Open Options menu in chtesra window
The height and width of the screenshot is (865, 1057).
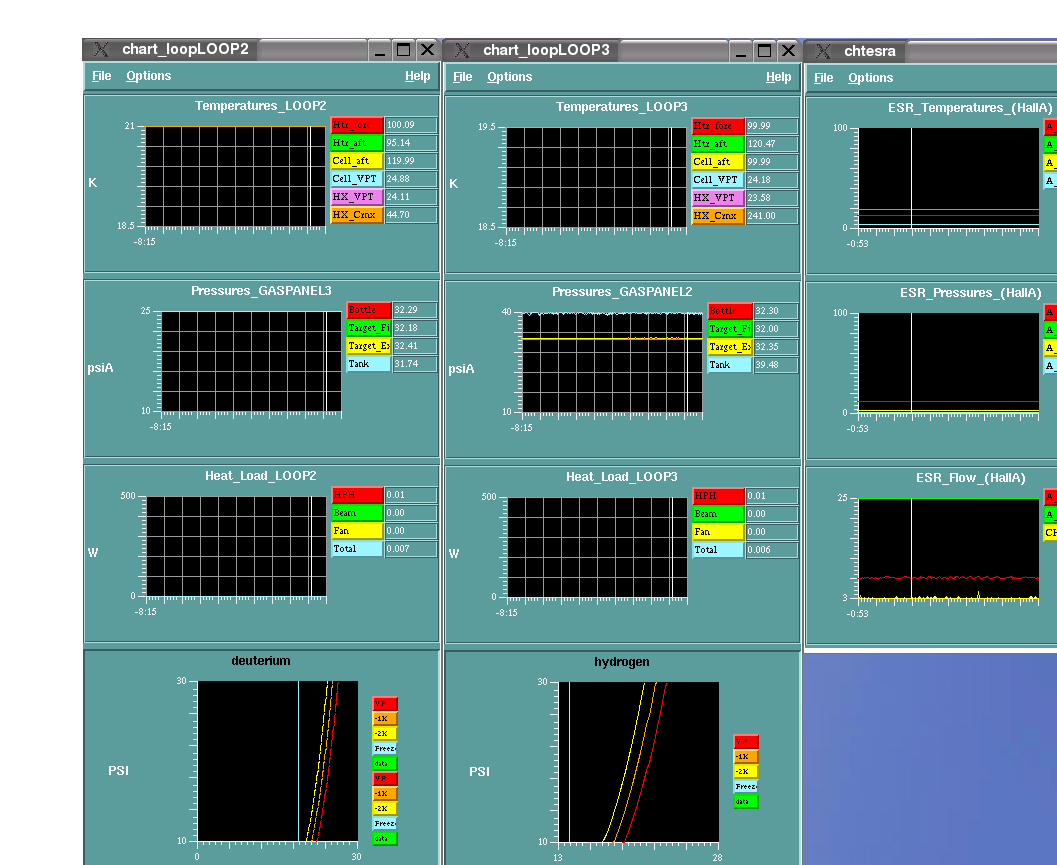[x=870, y=78]
